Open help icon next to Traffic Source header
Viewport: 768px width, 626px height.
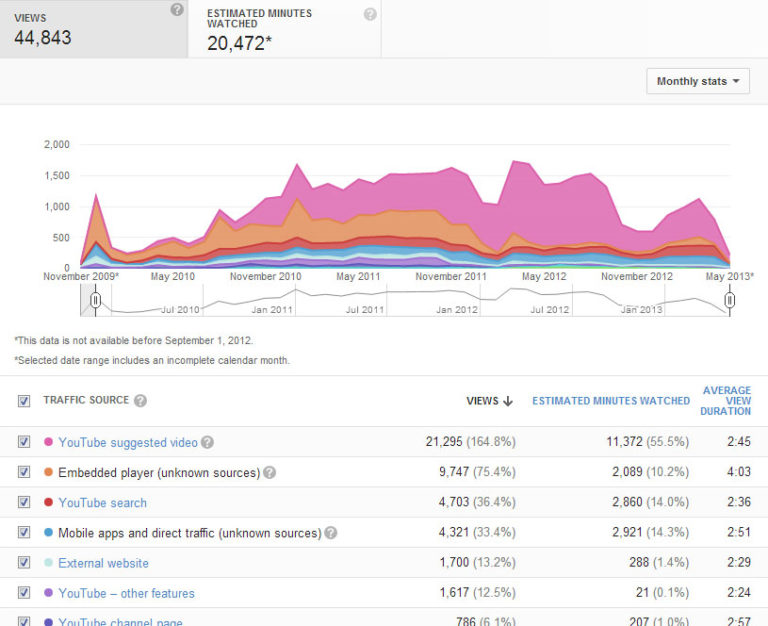pos(140,401)
